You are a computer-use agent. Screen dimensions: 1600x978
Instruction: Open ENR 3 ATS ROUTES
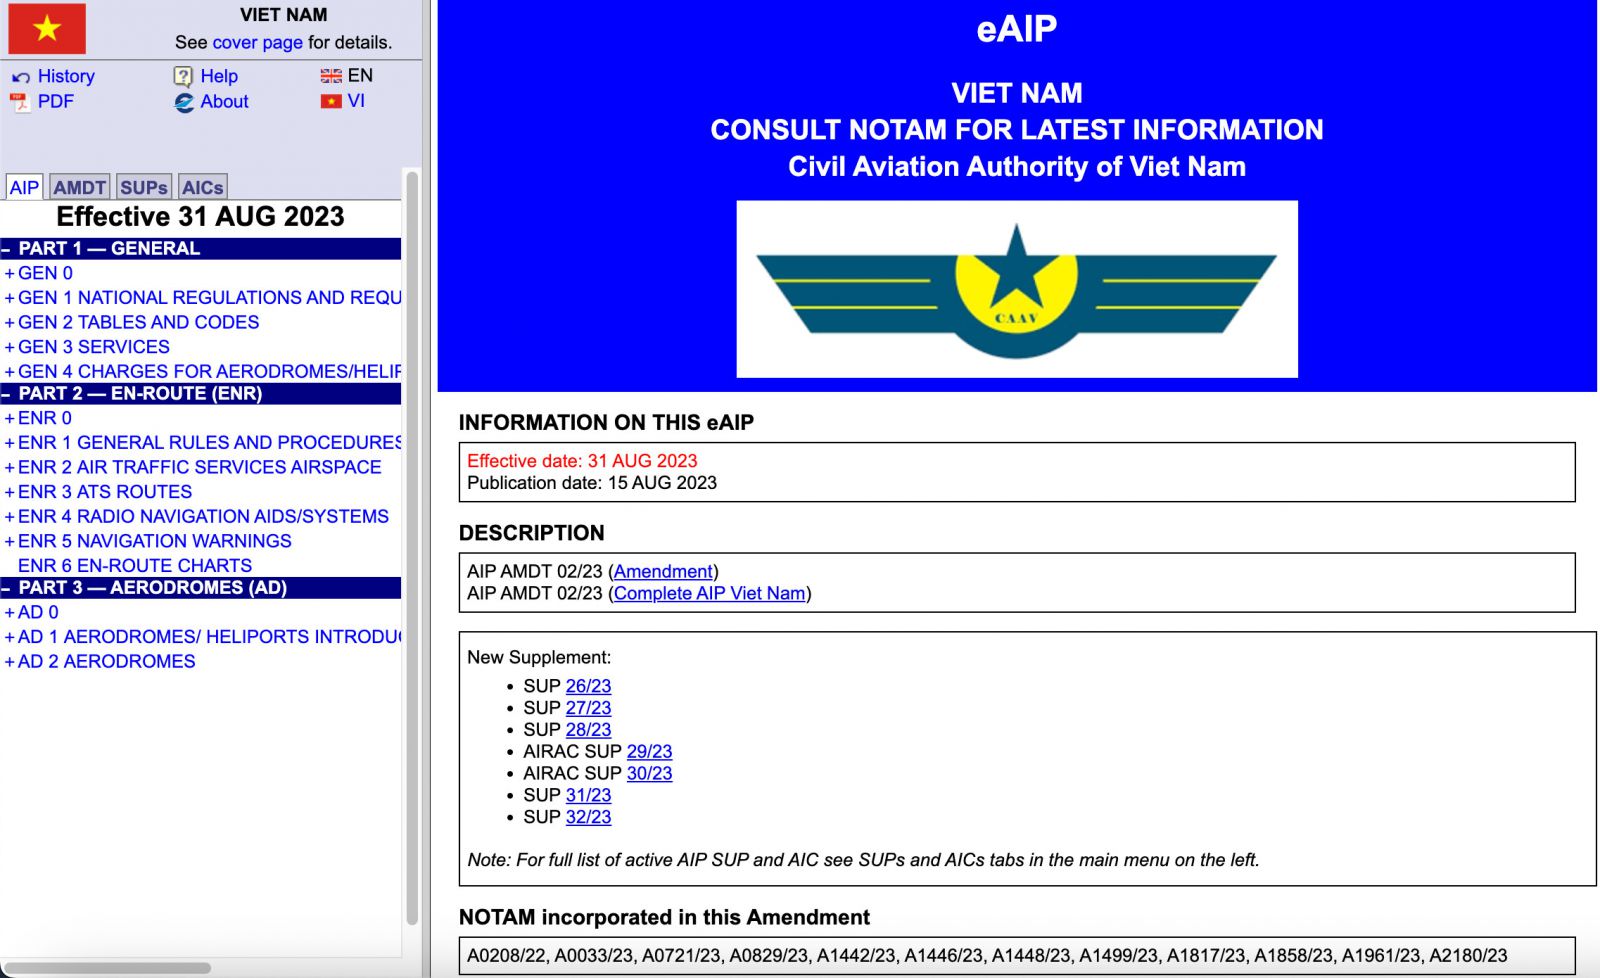[x=105, y=492]
